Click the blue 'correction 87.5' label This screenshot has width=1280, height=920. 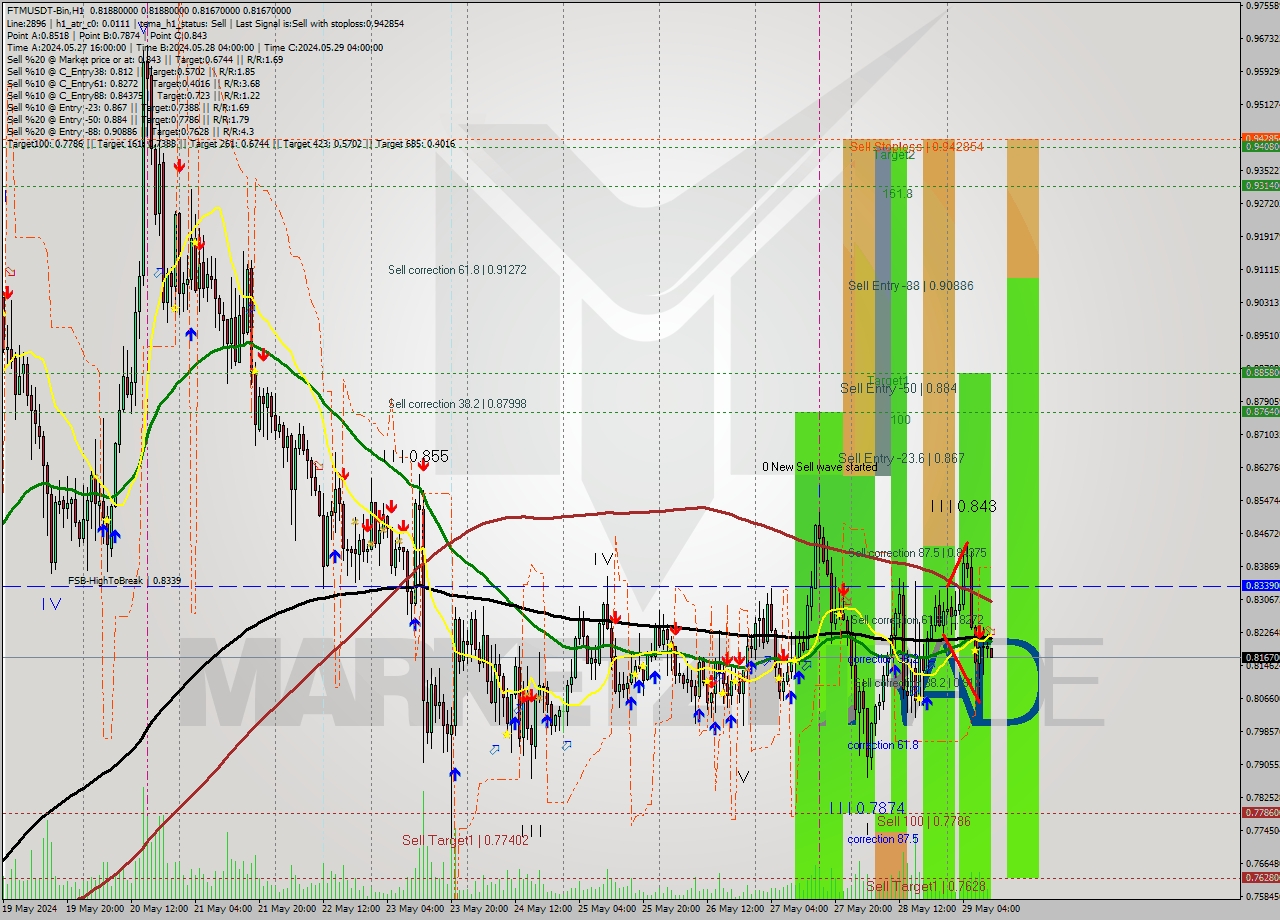882,839
